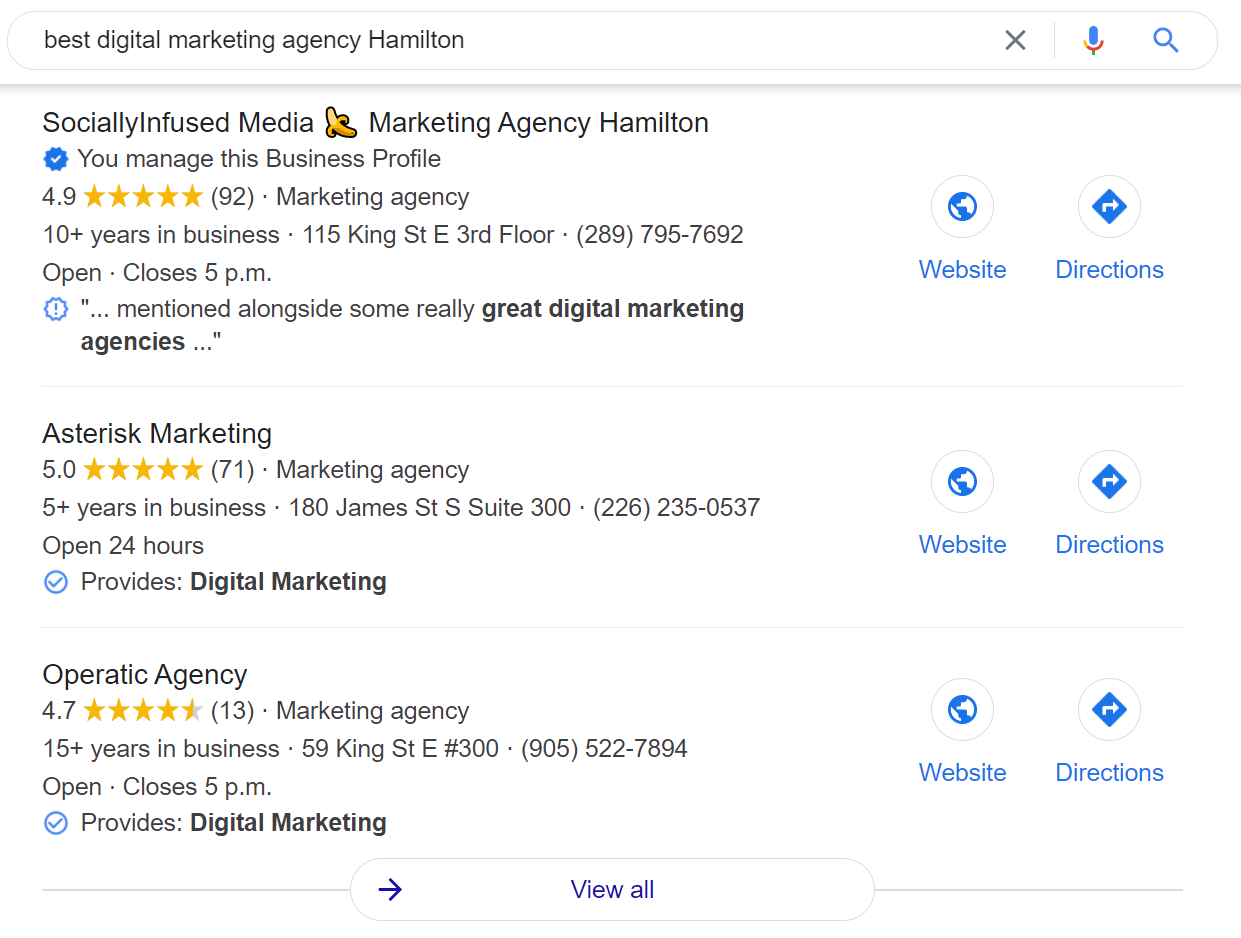Click the Website label for Operatic Agency
This screenshot has height=938, width=1241.
click(963, 773)
